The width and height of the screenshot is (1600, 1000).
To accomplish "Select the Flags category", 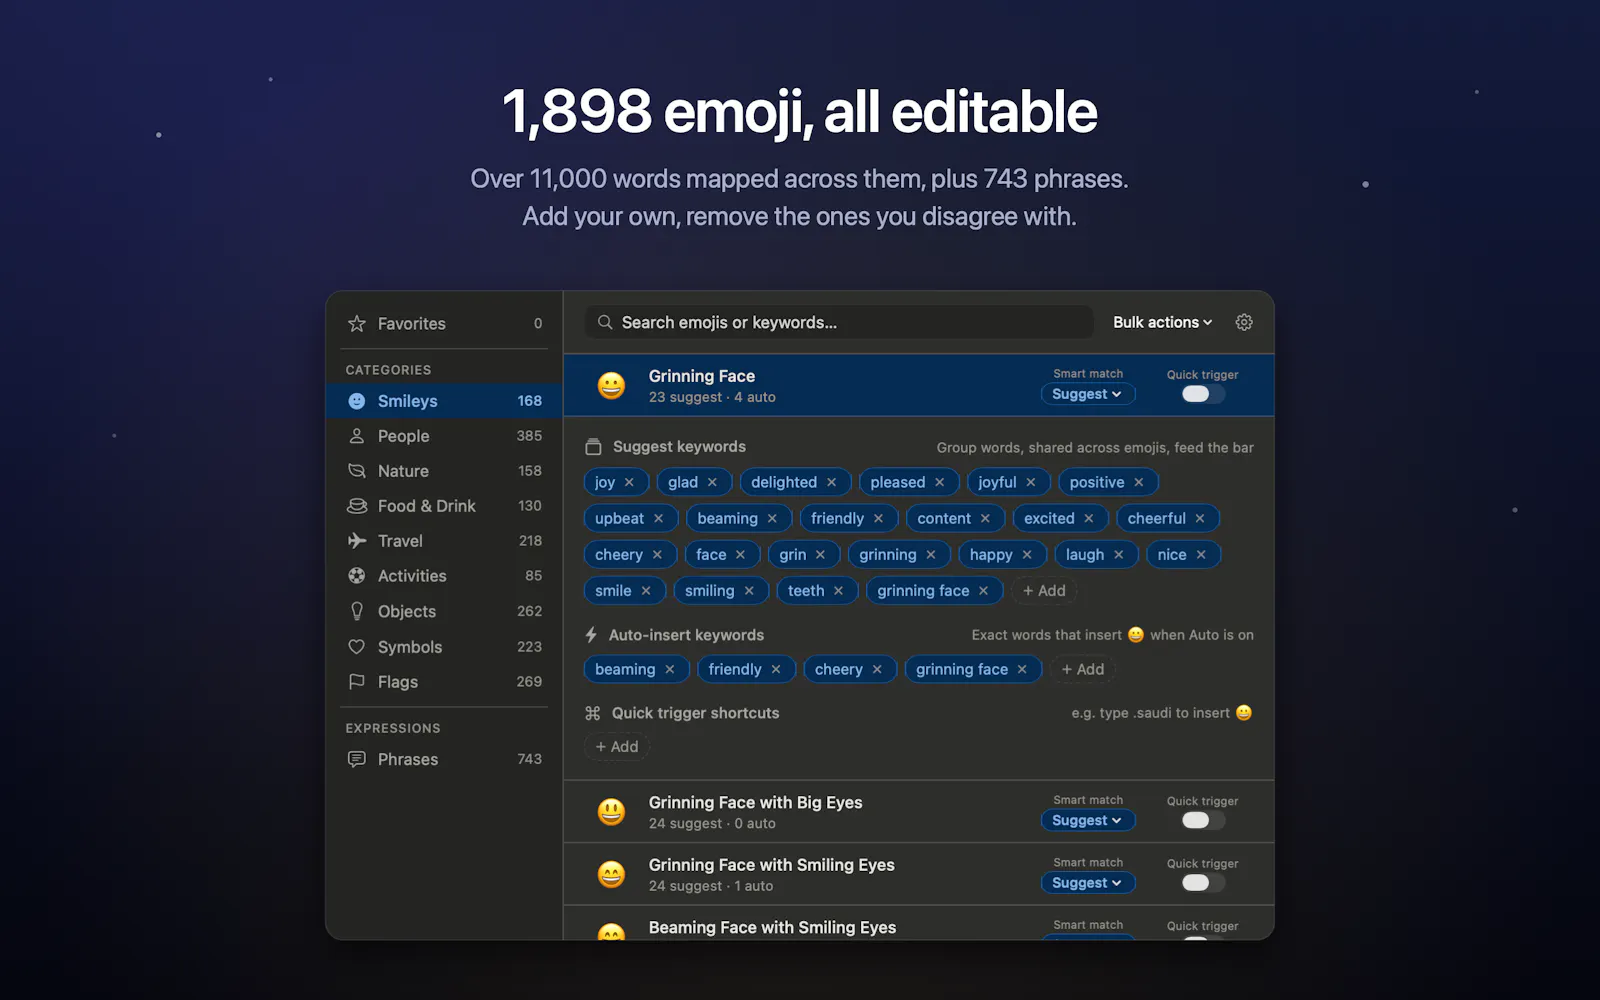I will click(x=444, y=682).
